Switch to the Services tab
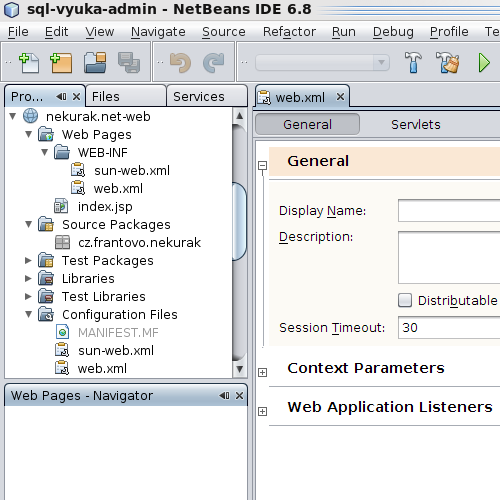 pos(207,96)
